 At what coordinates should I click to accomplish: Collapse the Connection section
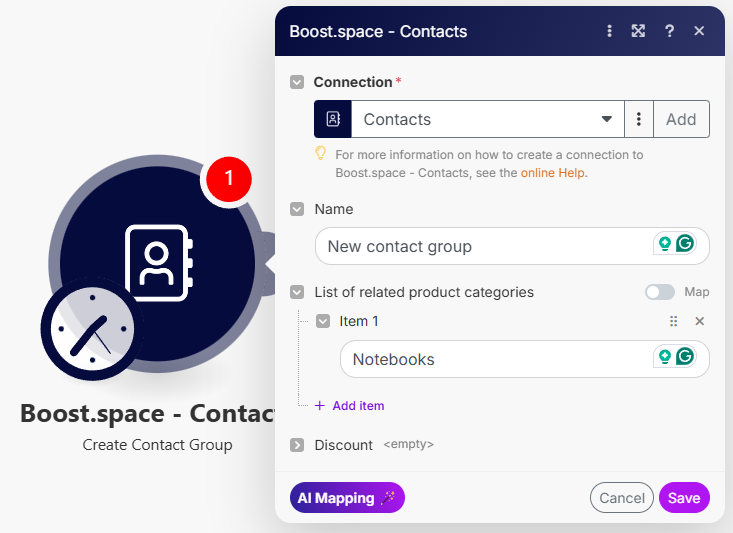(297, 82)
